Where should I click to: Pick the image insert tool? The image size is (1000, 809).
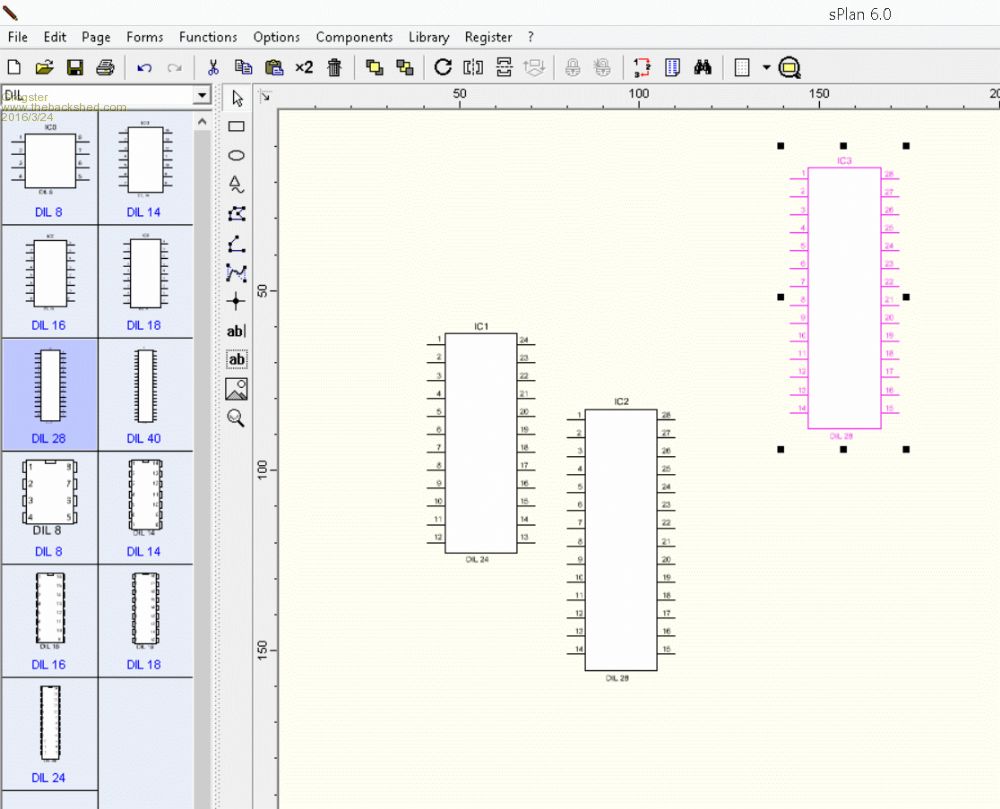tap(237, 389)
